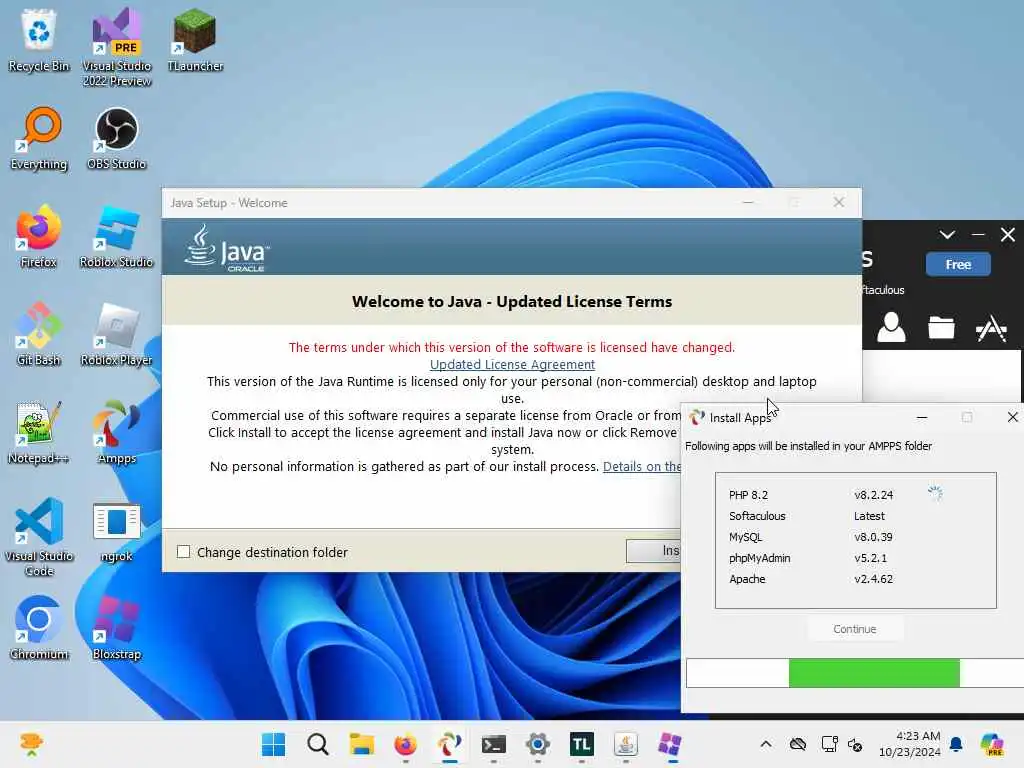Open the folder icon in AMPPS window
This screenshot has width=1024, height=768.
(x=941, y=327)
